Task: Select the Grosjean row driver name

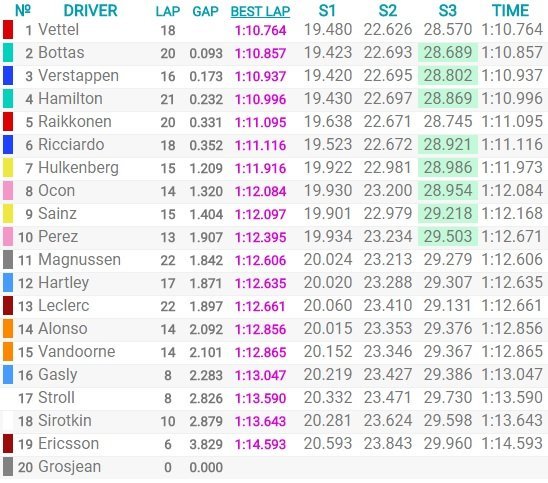Action: 70,467
